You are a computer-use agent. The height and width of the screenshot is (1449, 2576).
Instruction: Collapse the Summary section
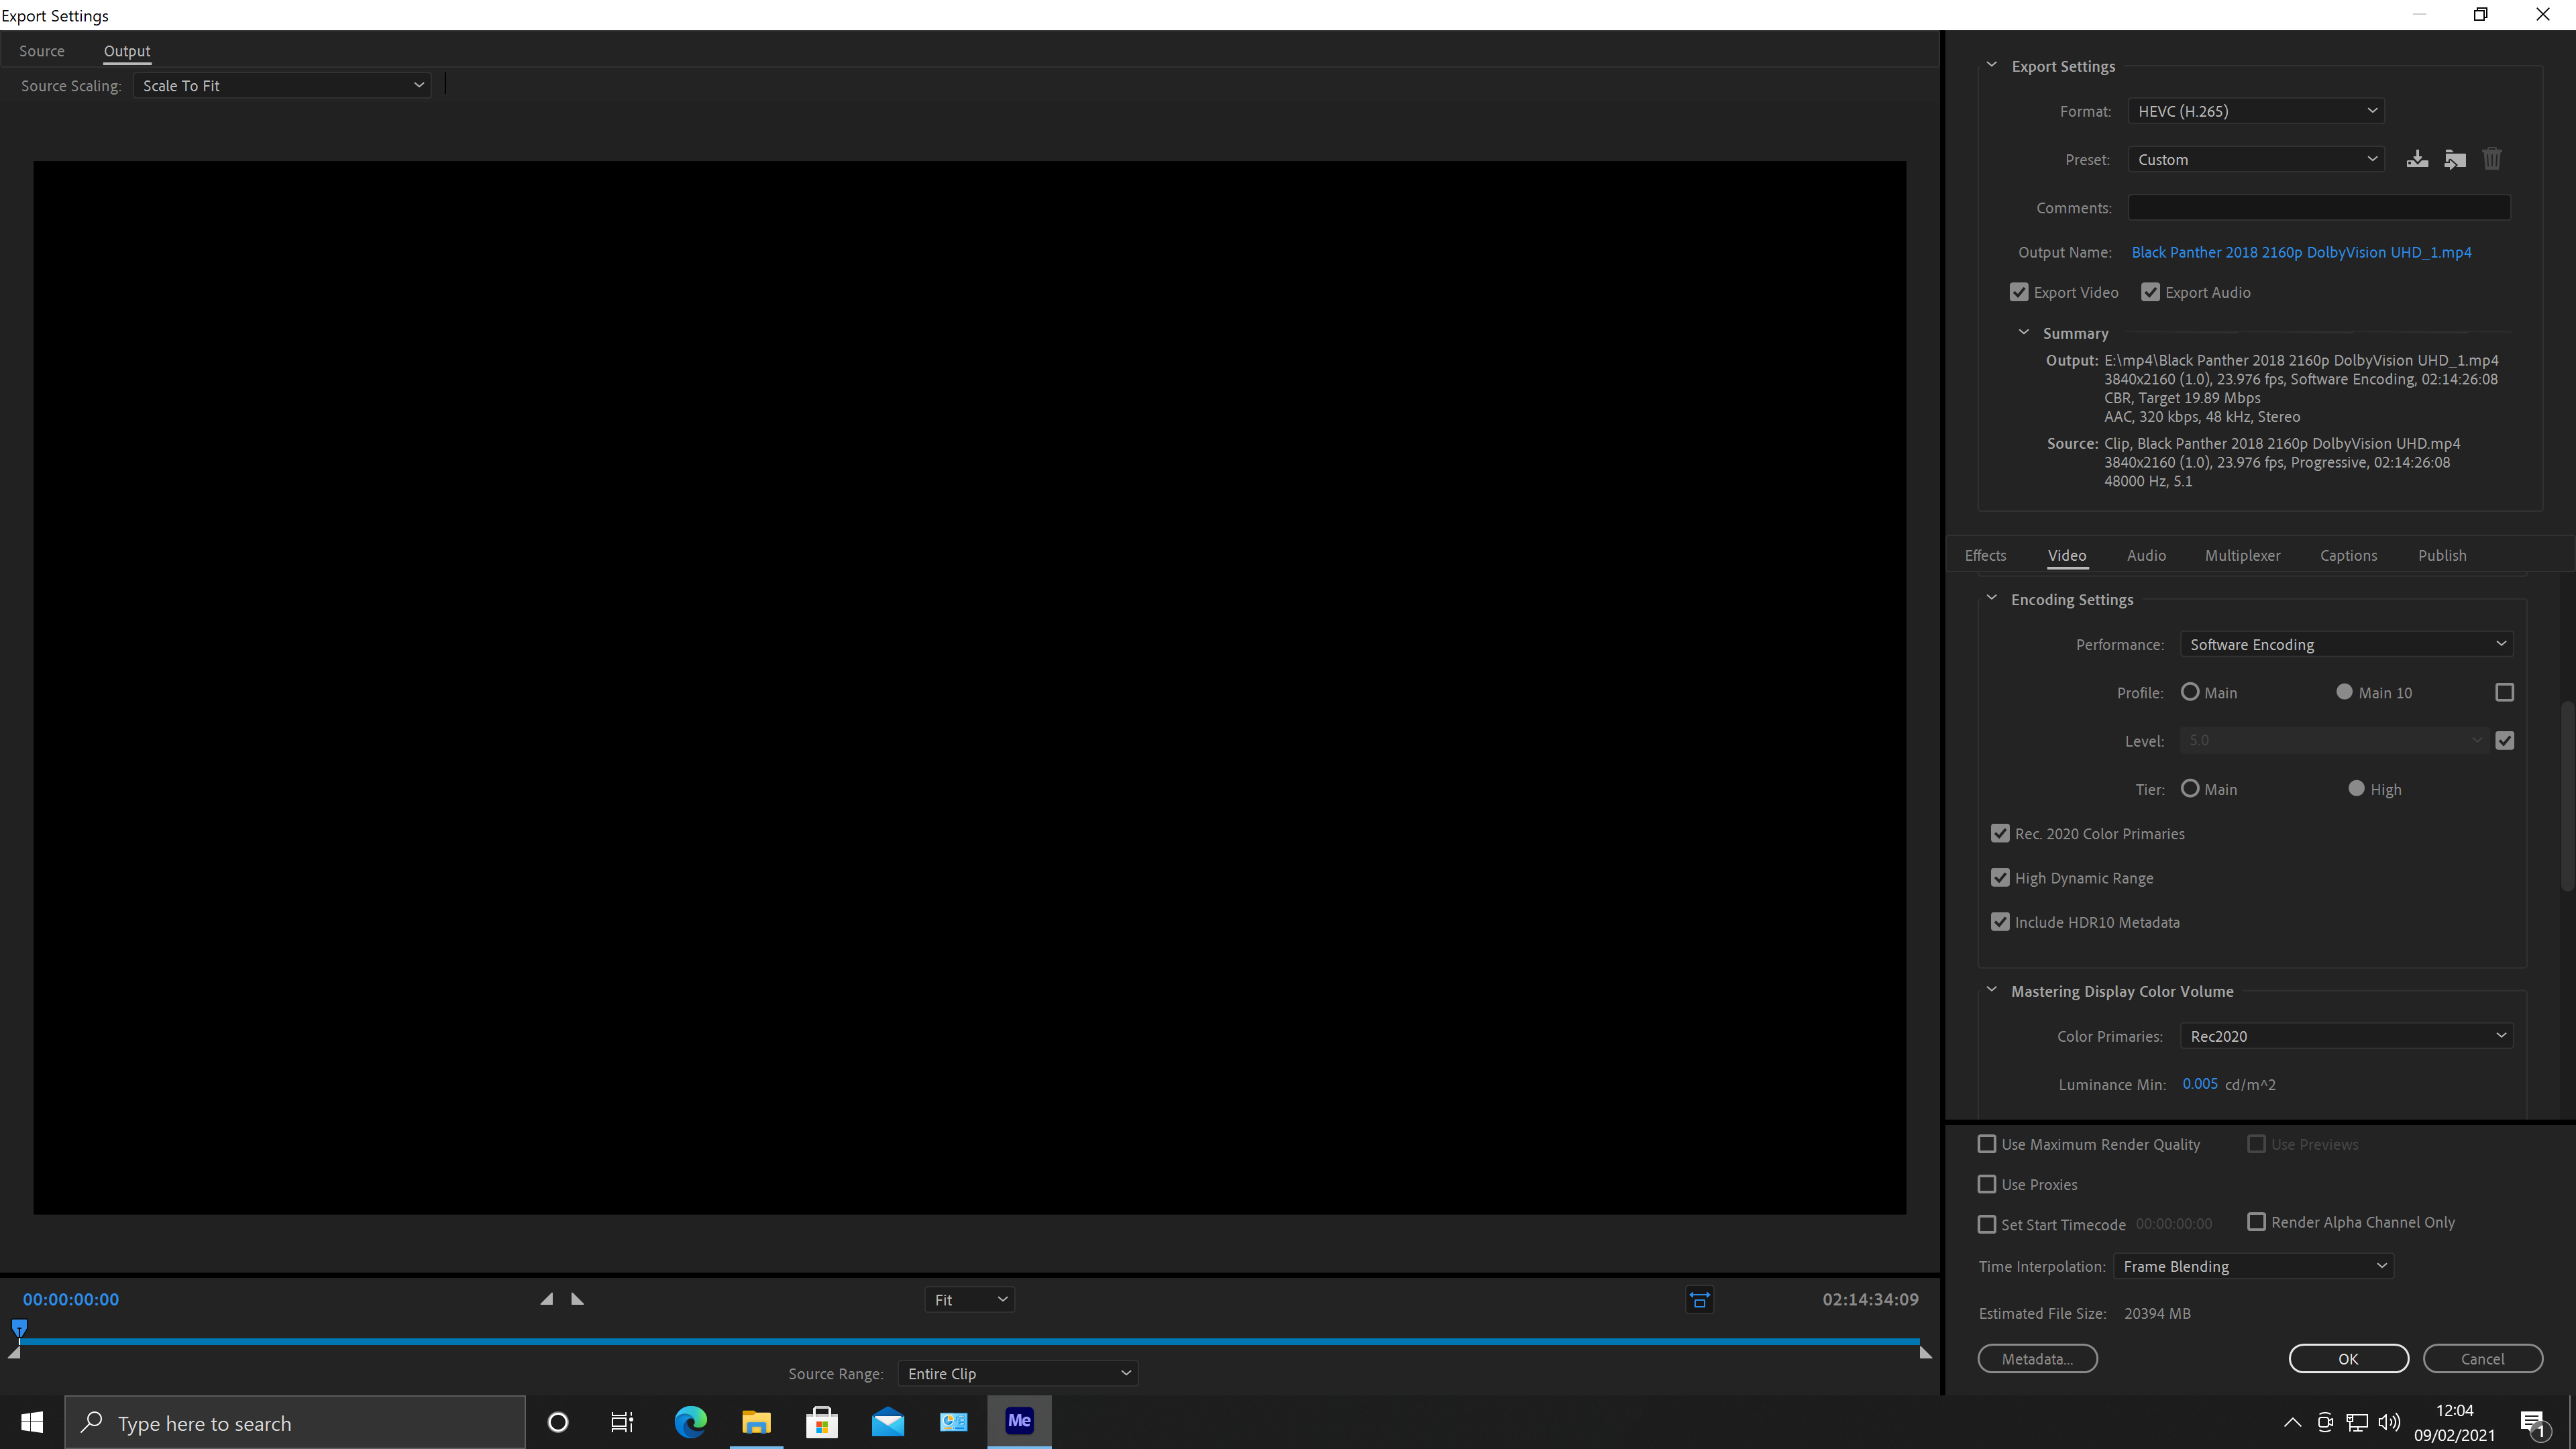click(2024, 332)
